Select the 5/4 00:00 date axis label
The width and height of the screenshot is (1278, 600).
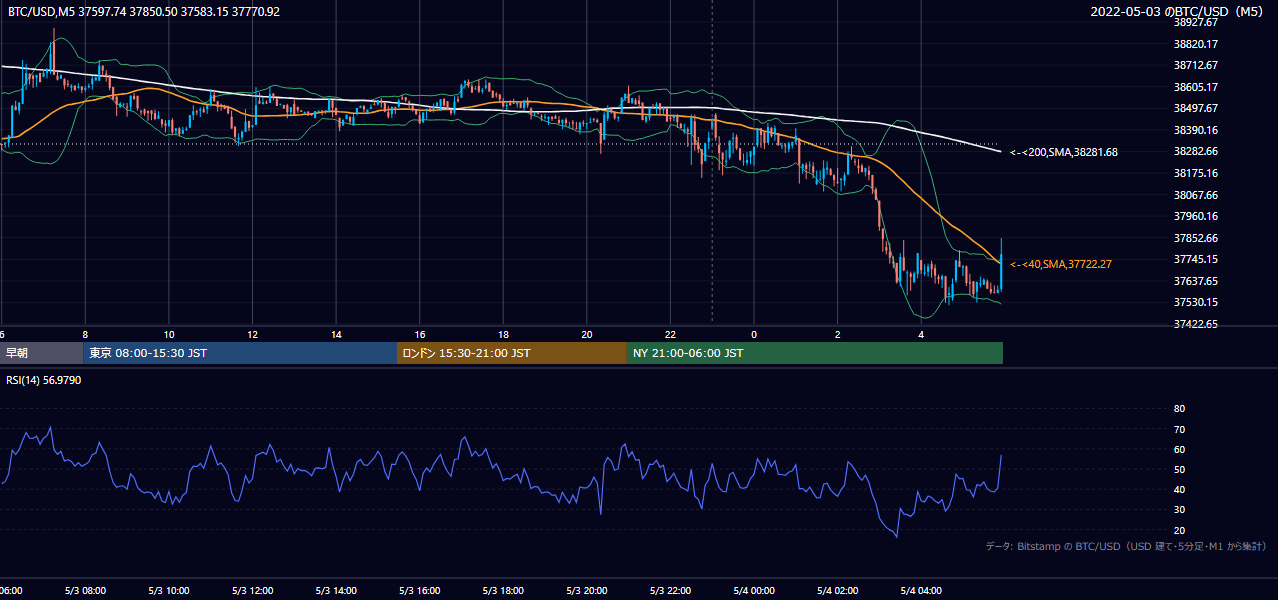pos(754,591)
